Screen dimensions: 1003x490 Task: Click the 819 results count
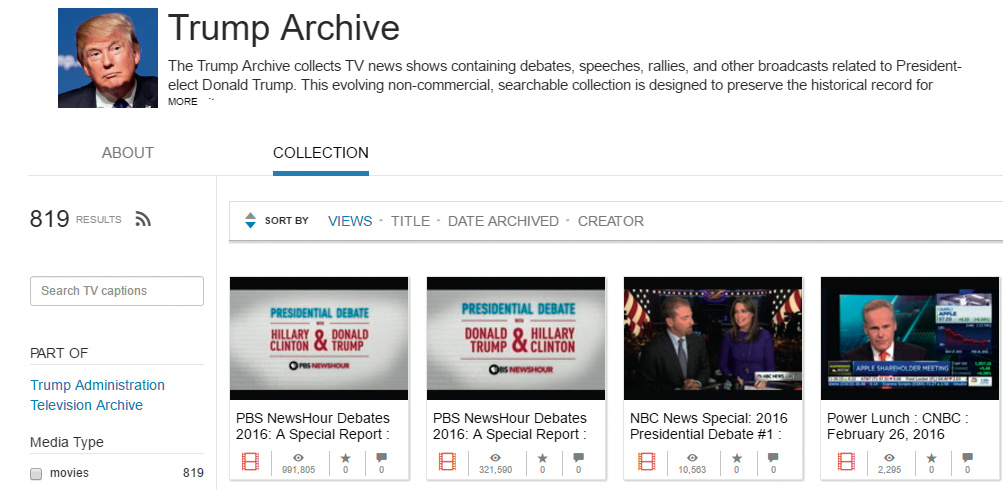(49, 219)
